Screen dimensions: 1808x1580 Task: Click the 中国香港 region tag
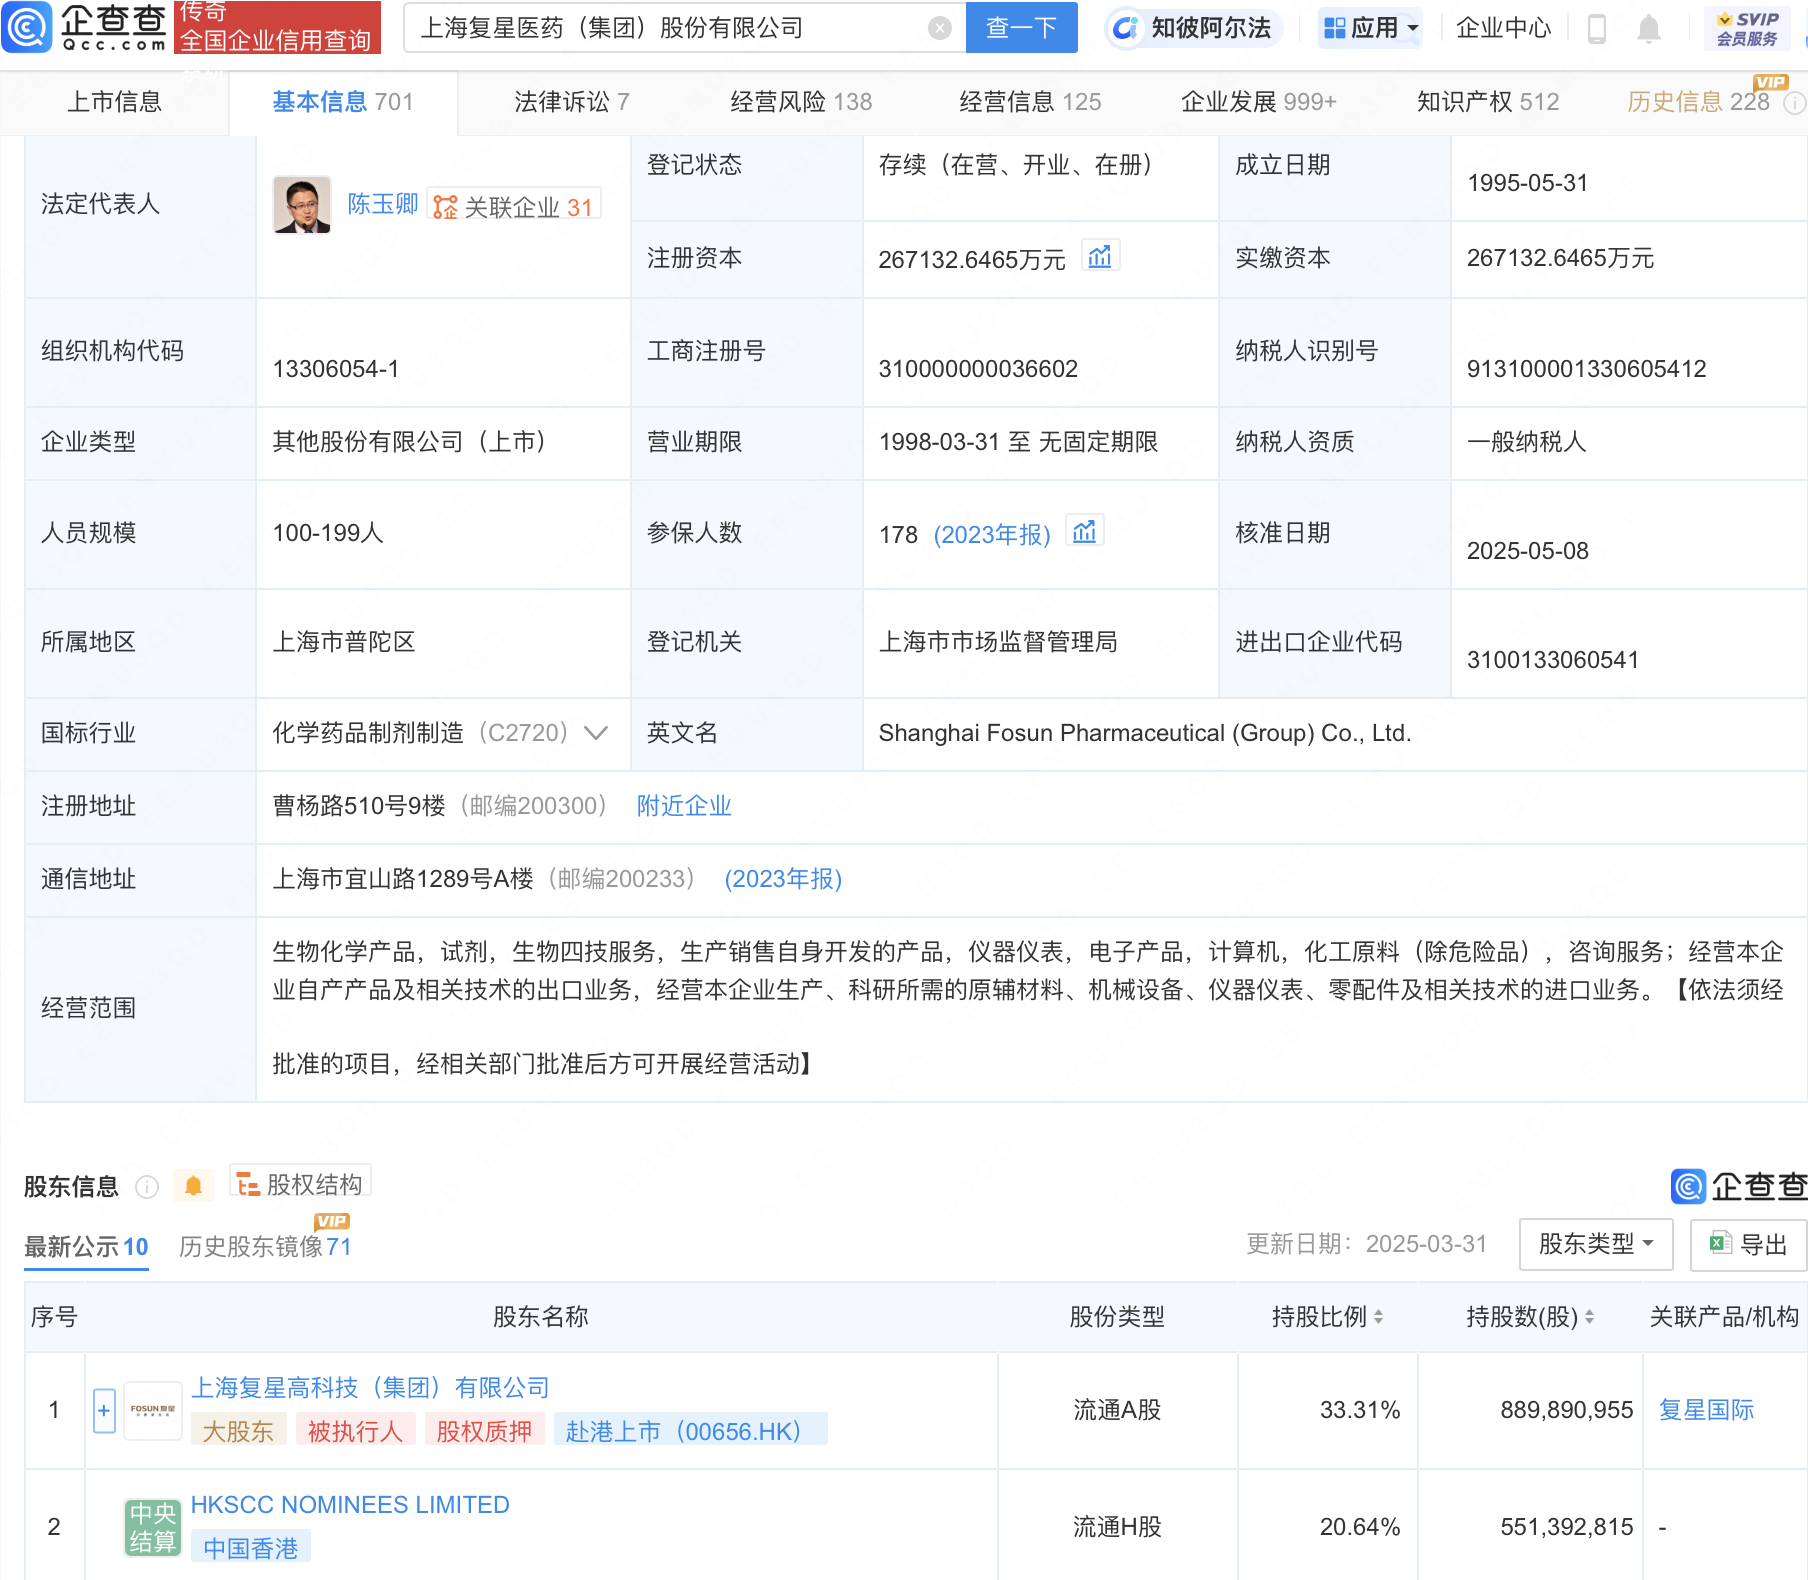click(250, 1548)
